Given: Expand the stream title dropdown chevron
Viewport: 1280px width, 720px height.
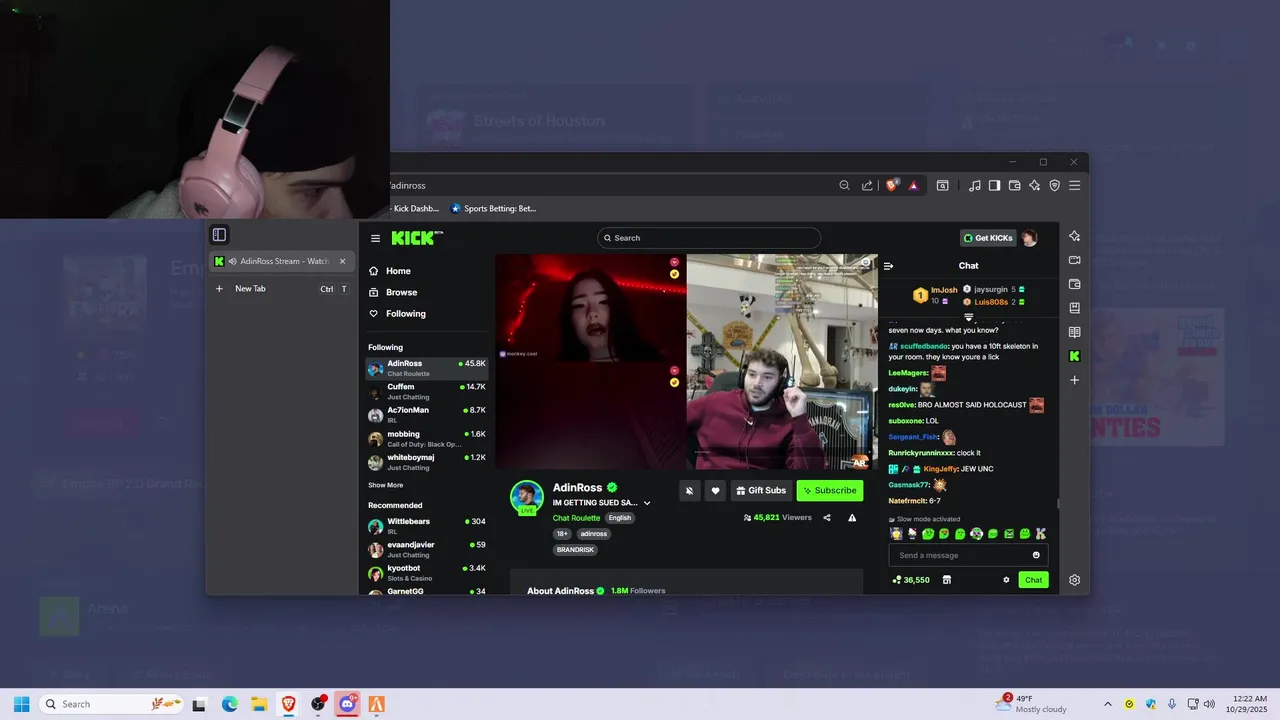Looking at the screenshot, I should click(x=647, y=503).
